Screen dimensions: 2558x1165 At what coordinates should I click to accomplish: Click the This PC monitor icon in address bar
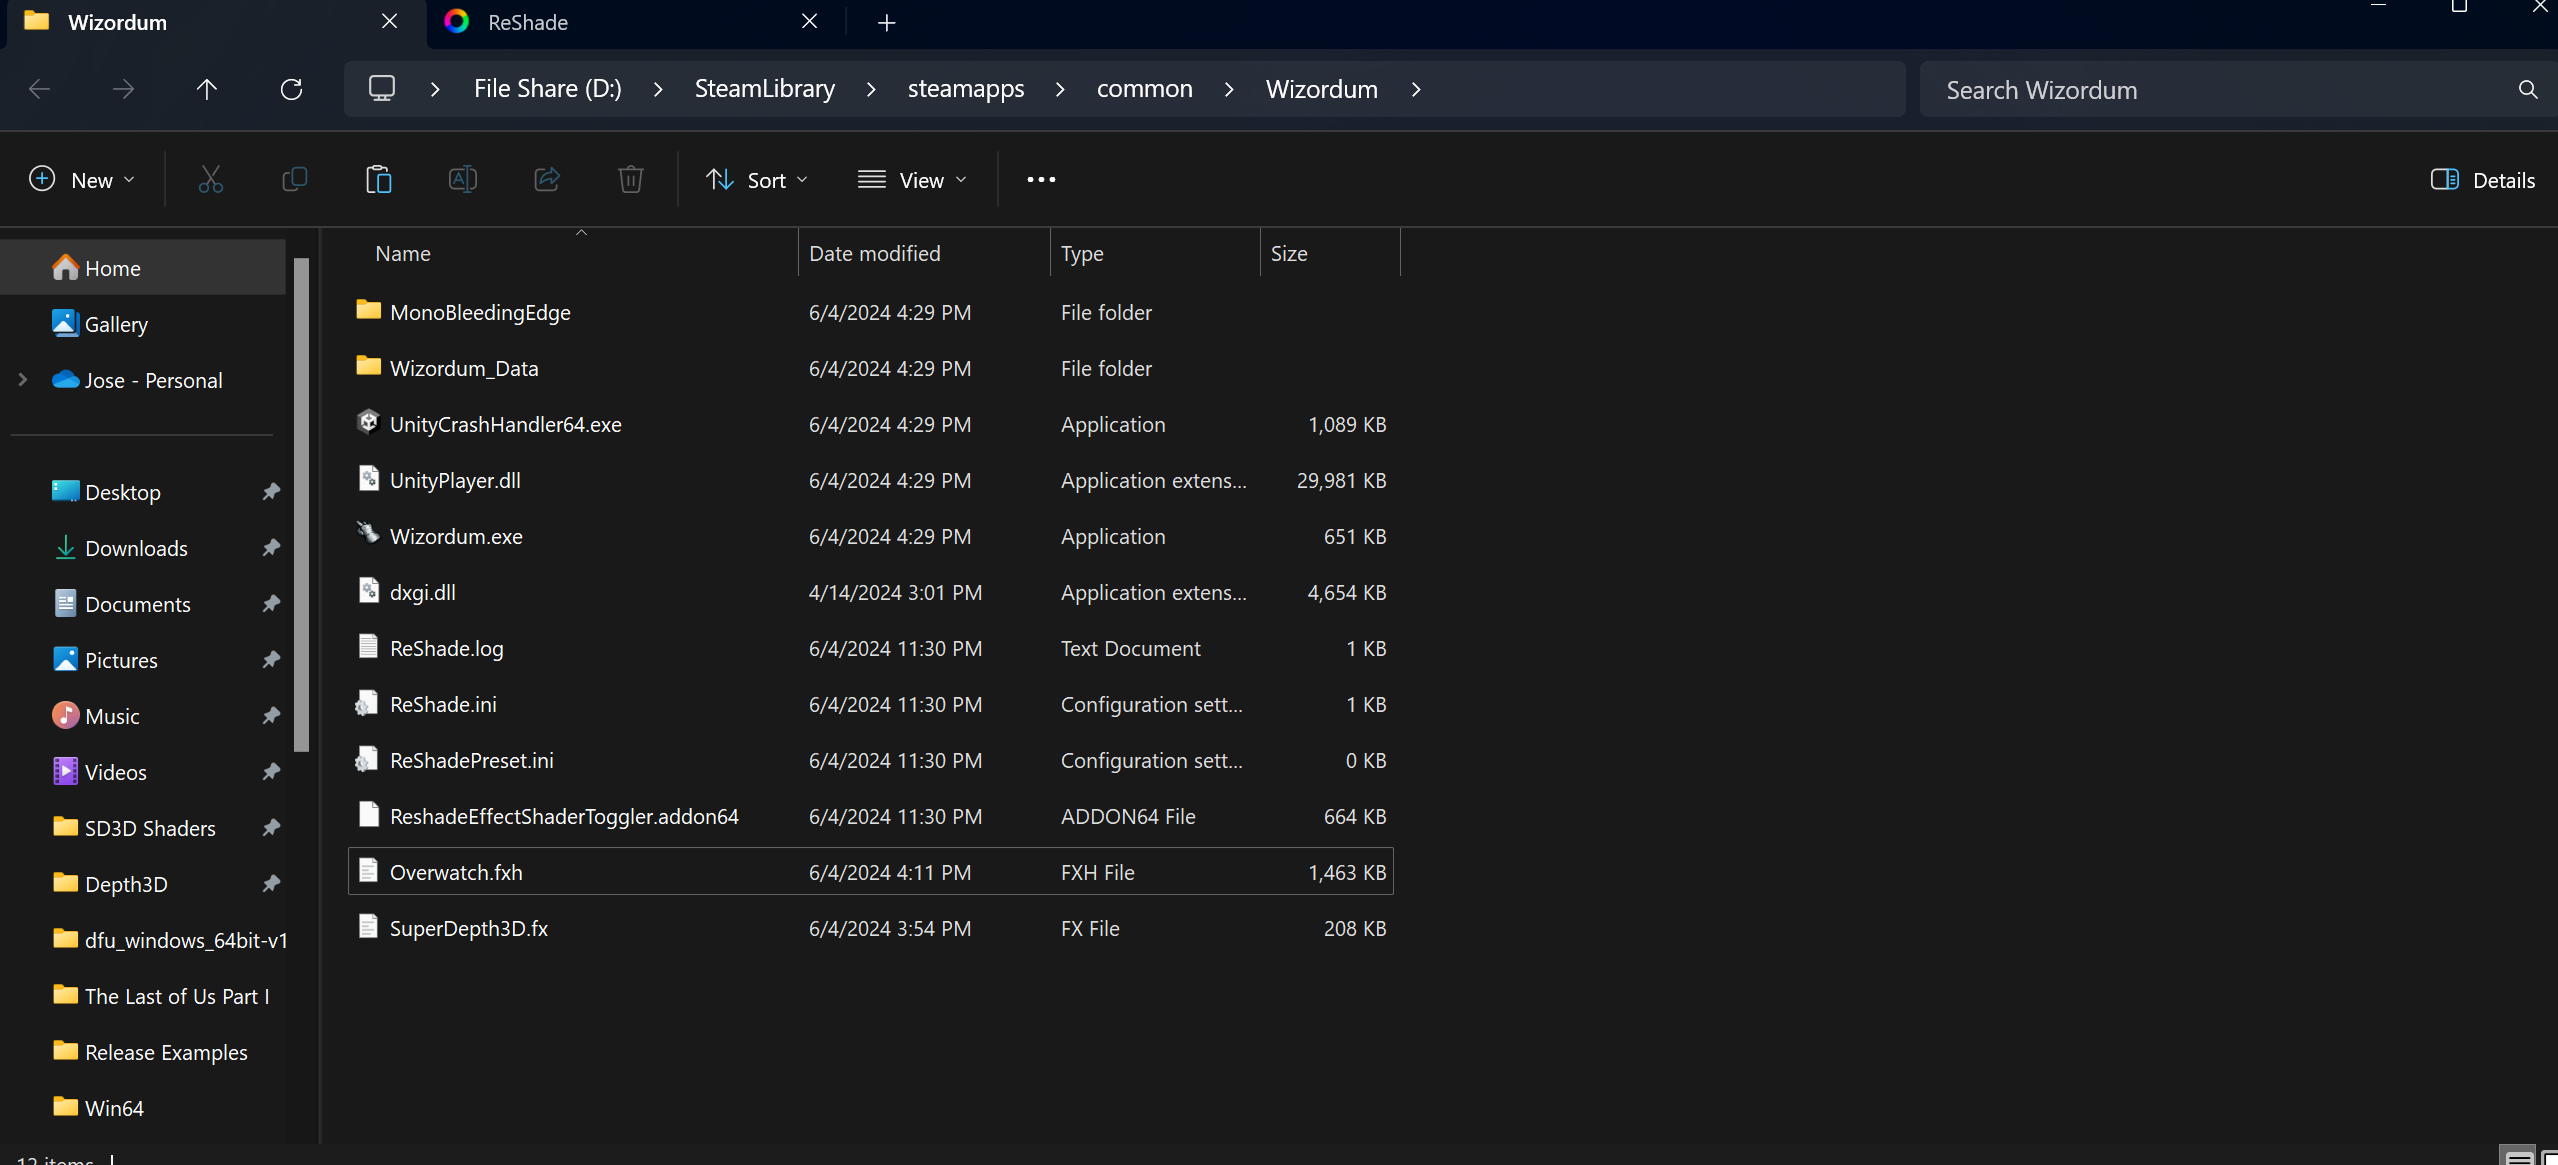click(382, 89)
